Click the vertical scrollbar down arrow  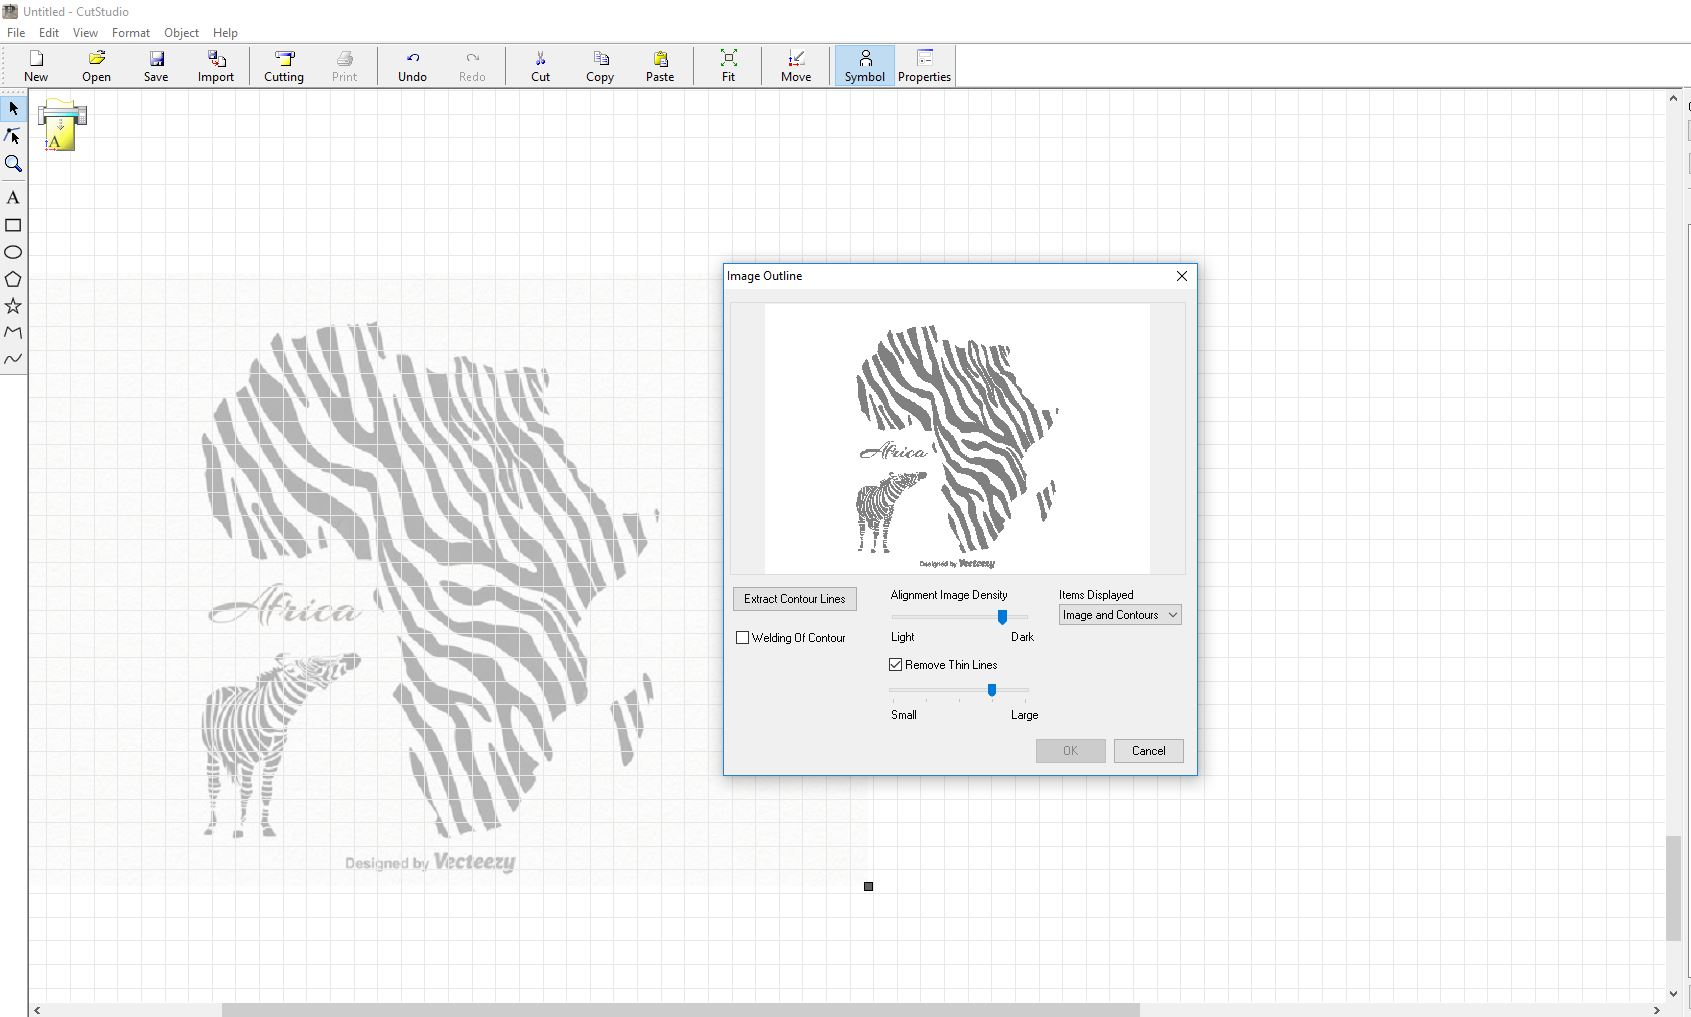coord(1673,994)
